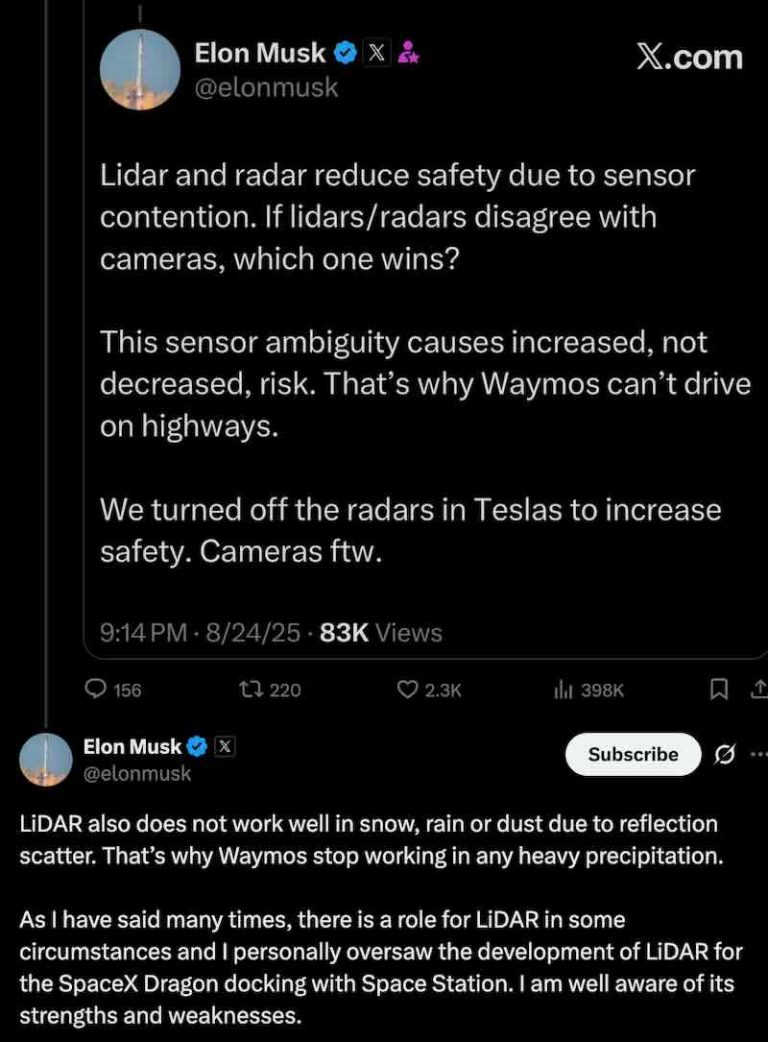Click the pink subscriber icon near Elon Musk's name
The width and height of the screenshot is (768, 1042).
409,51
